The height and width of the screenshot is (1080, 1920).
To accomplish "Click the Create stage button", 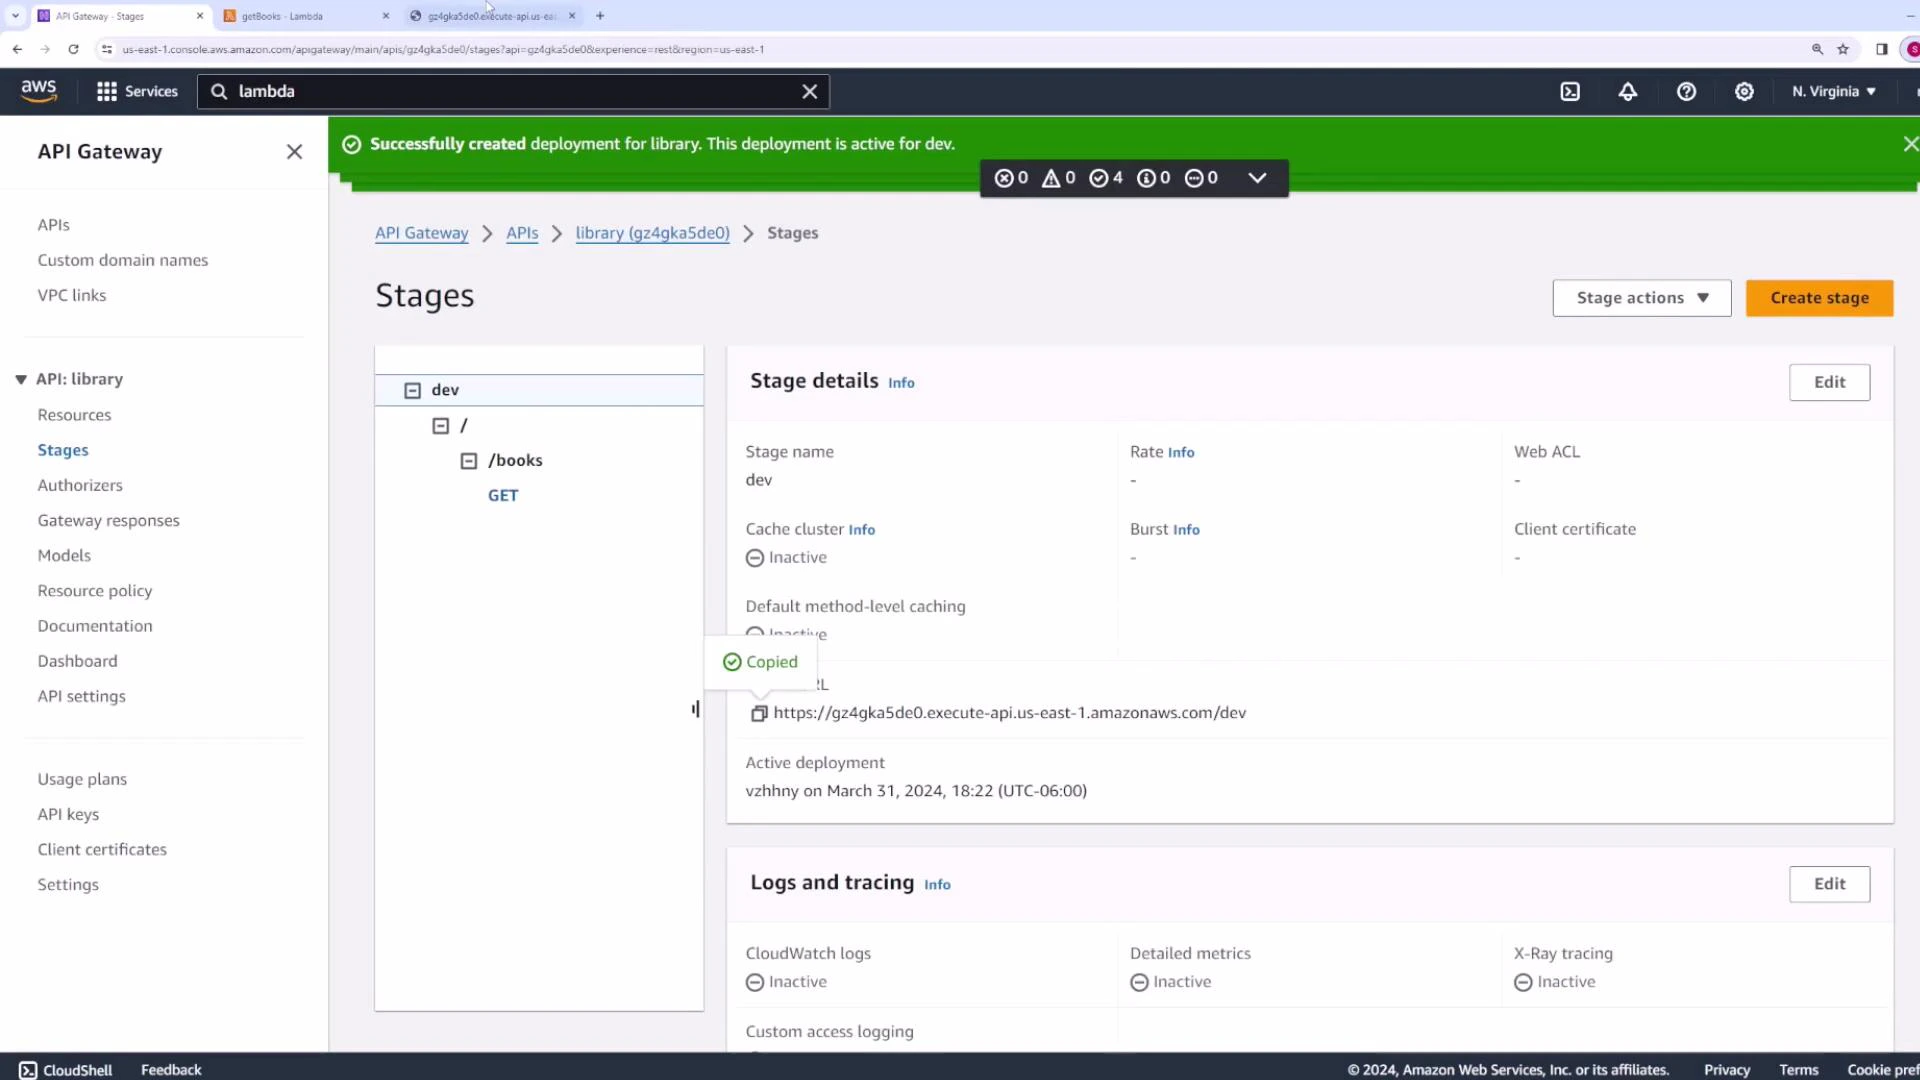I will [x=1819, y=297].
